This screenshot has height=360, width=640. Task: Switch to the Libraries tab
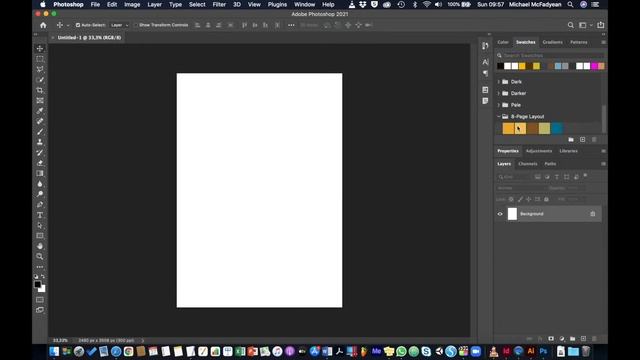coord(568,151)
